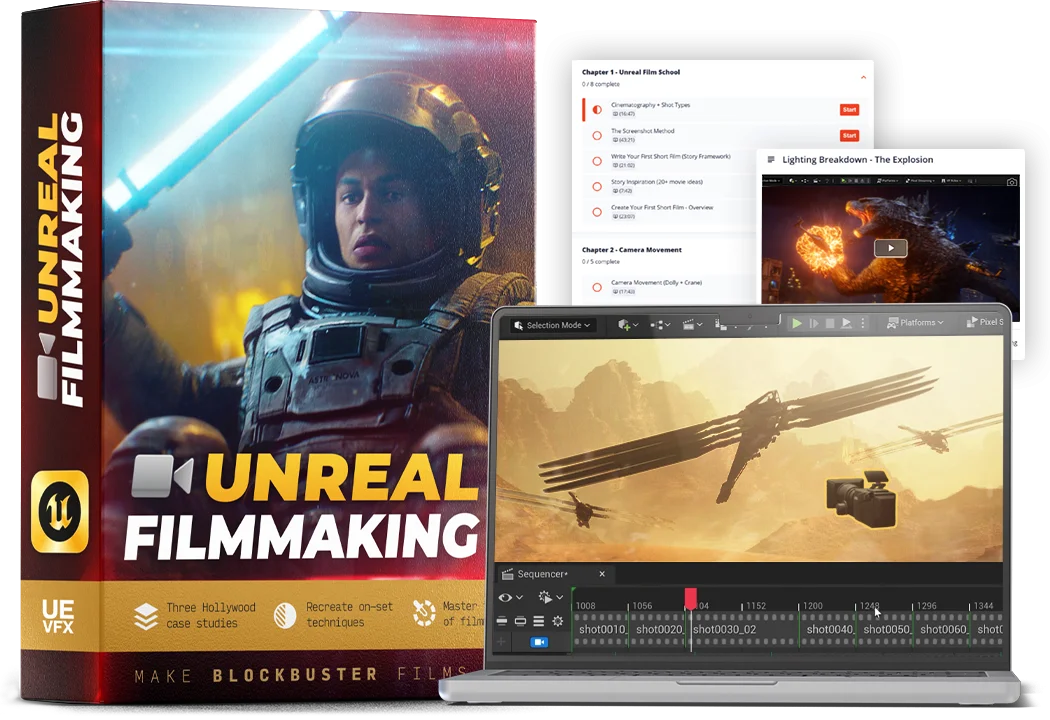1050x720 pixels.
Task: Select the shot0010 clip in Sequencer
Action: coord(600,630)
